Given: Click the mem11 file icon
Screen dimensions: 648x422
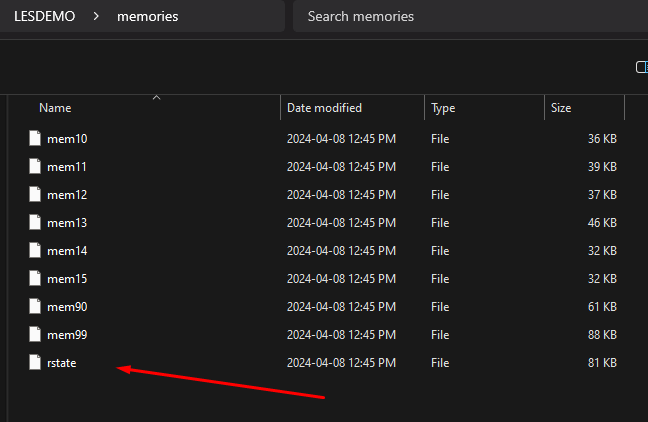Looking at the screenshot, I should point(35,166).
